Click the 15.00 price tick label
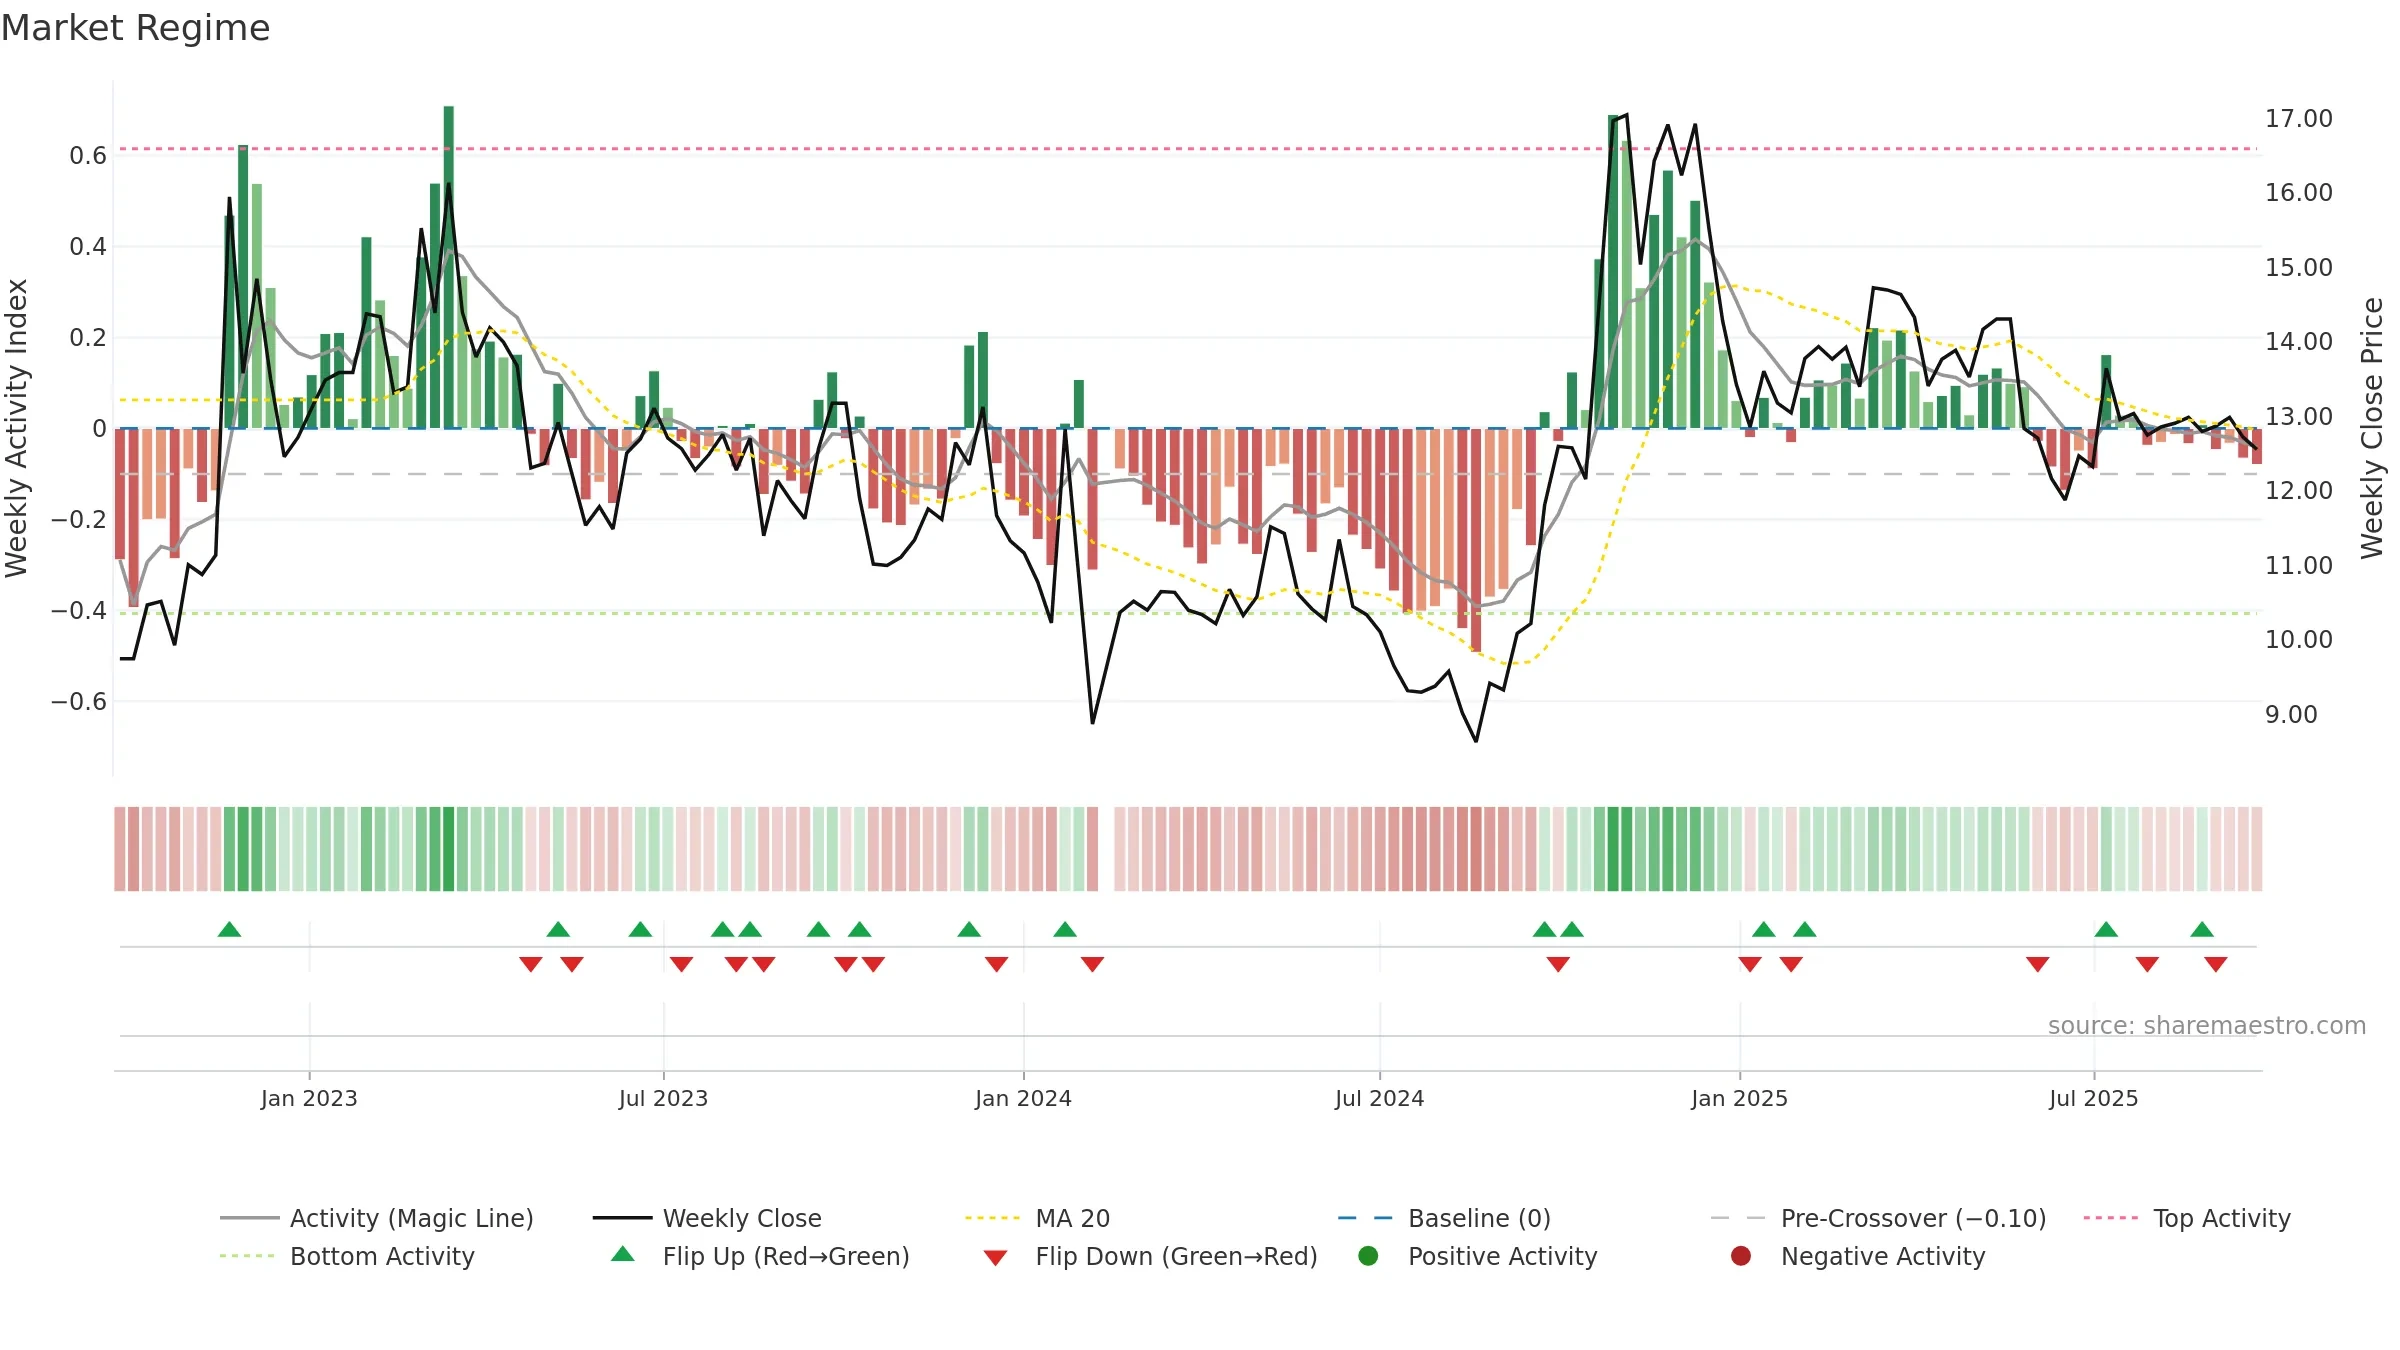The image size is (2400, 1350). tap(2298, 267)
